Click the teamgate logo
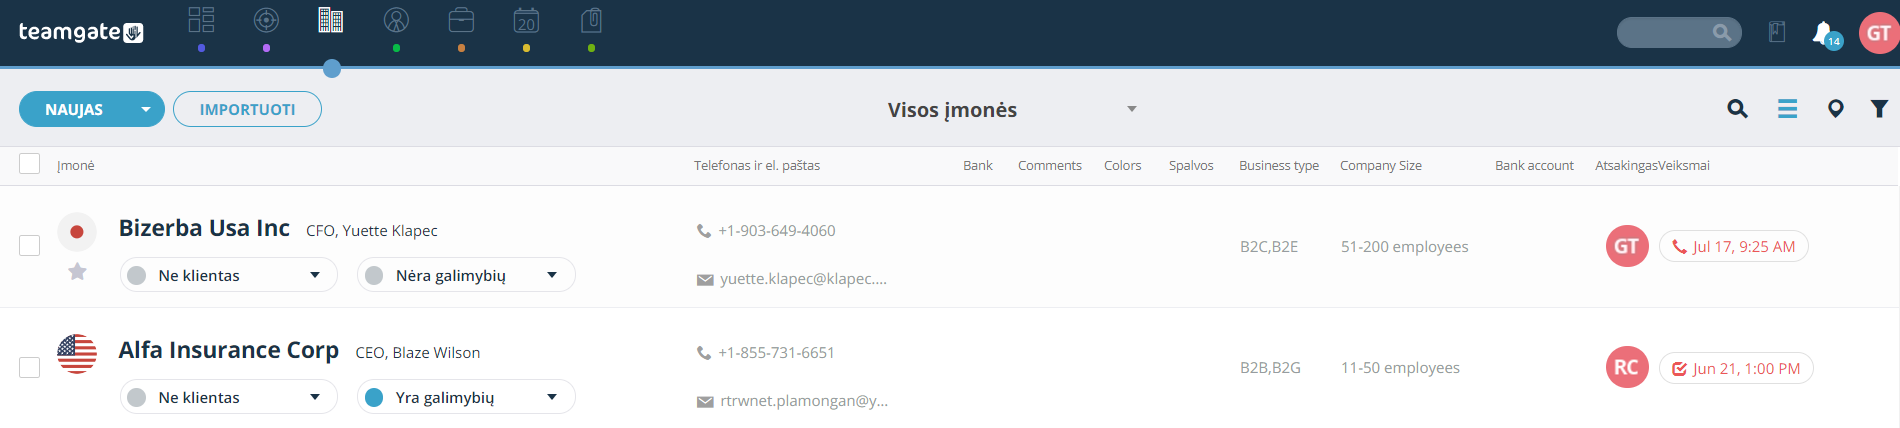The image size is (1900, 428). [x=81, y=32]
